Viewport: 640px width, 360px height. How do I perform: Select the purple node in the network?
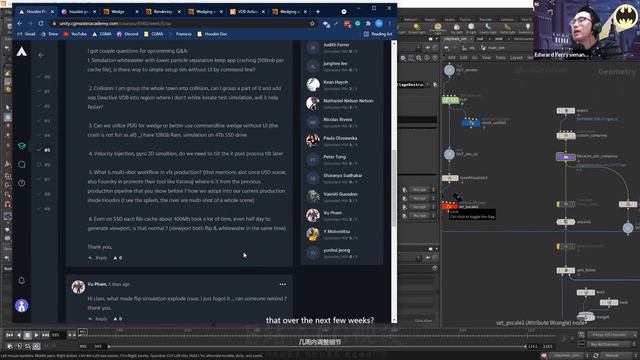point(566,157)
